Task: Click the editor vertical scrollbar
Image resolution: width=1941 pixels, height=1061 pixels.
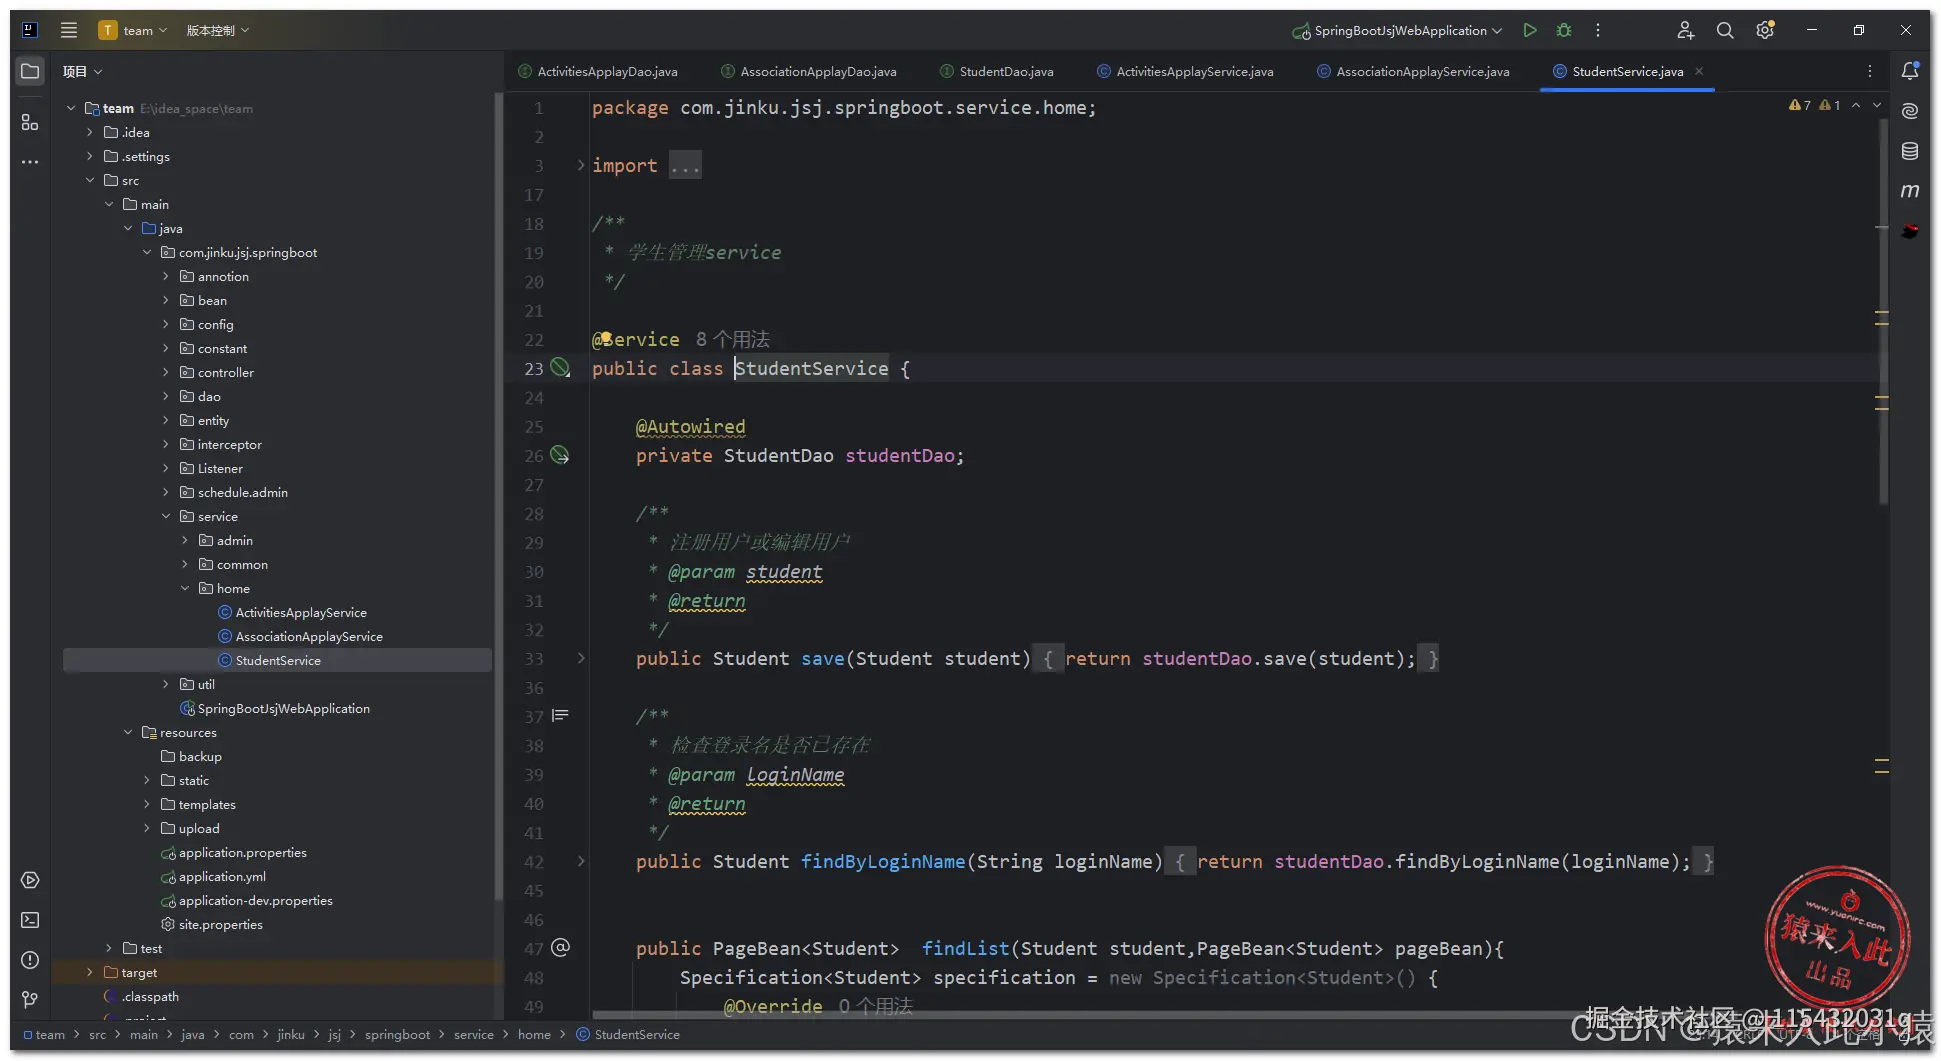Action: [x=1884, y=313]
